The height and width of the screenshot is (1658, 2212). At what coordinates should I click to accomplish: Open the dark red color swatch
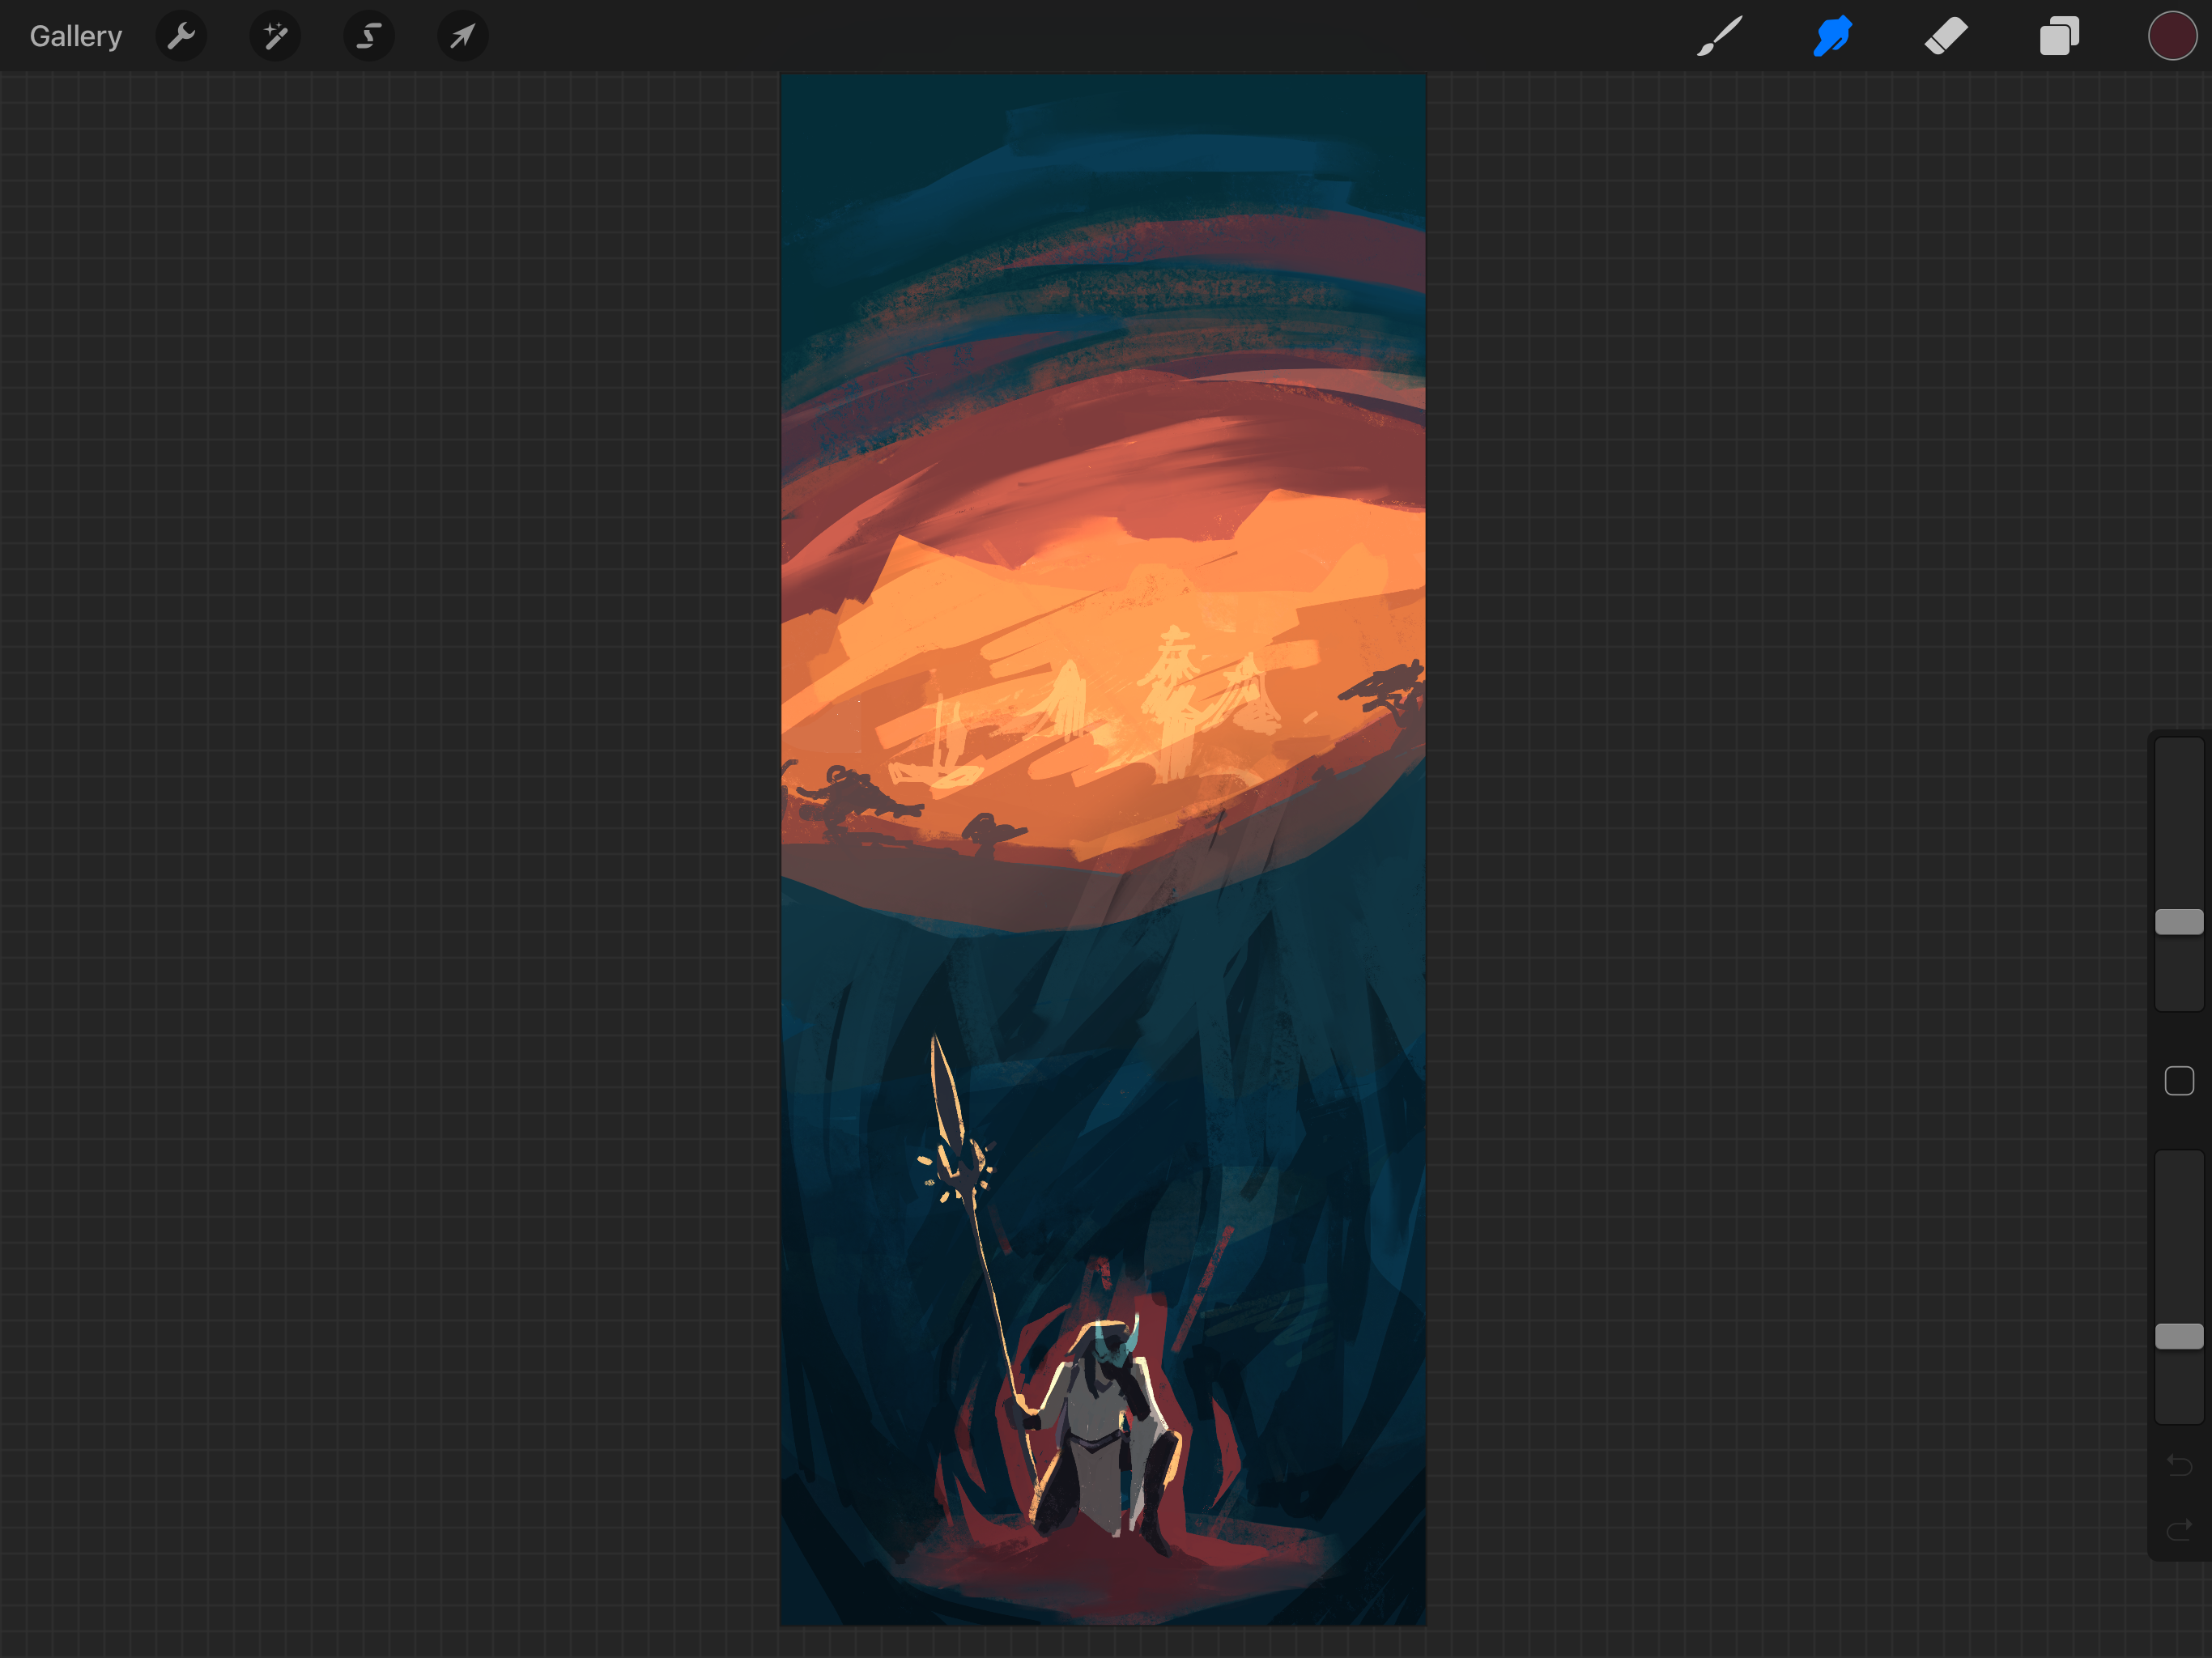tap(2172, 37)
